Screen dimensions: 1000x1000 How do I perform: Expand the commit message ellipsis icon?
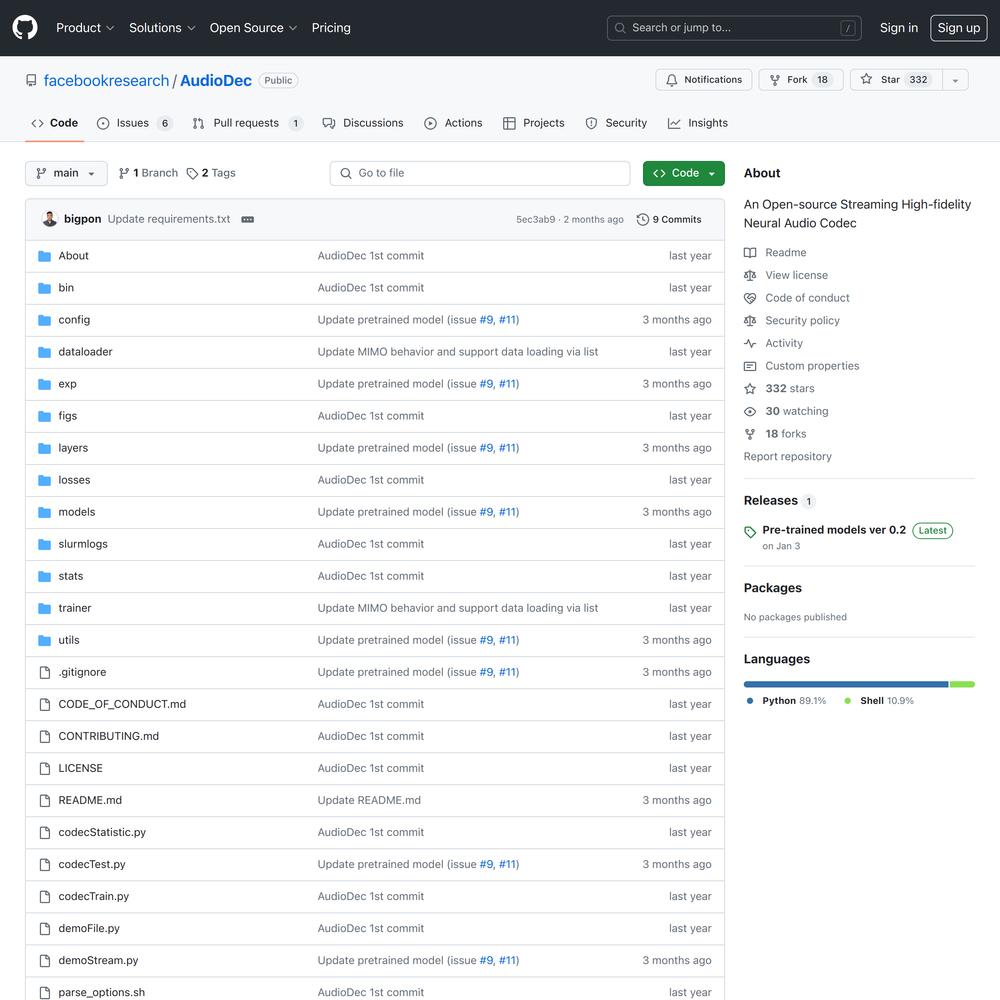tap(247, 219)
